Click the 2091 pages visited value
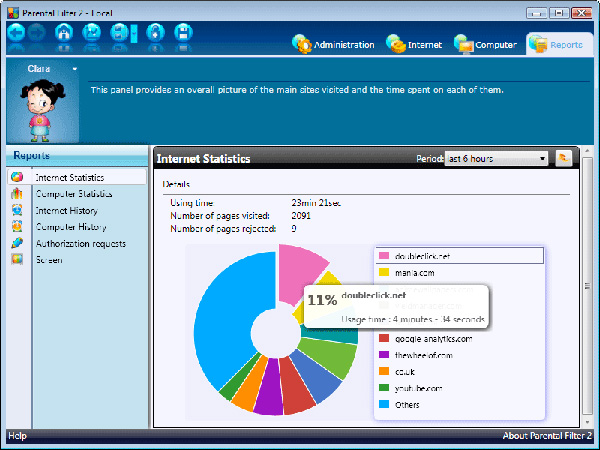The width and height of the screenshot is (600, 450). 301,215
